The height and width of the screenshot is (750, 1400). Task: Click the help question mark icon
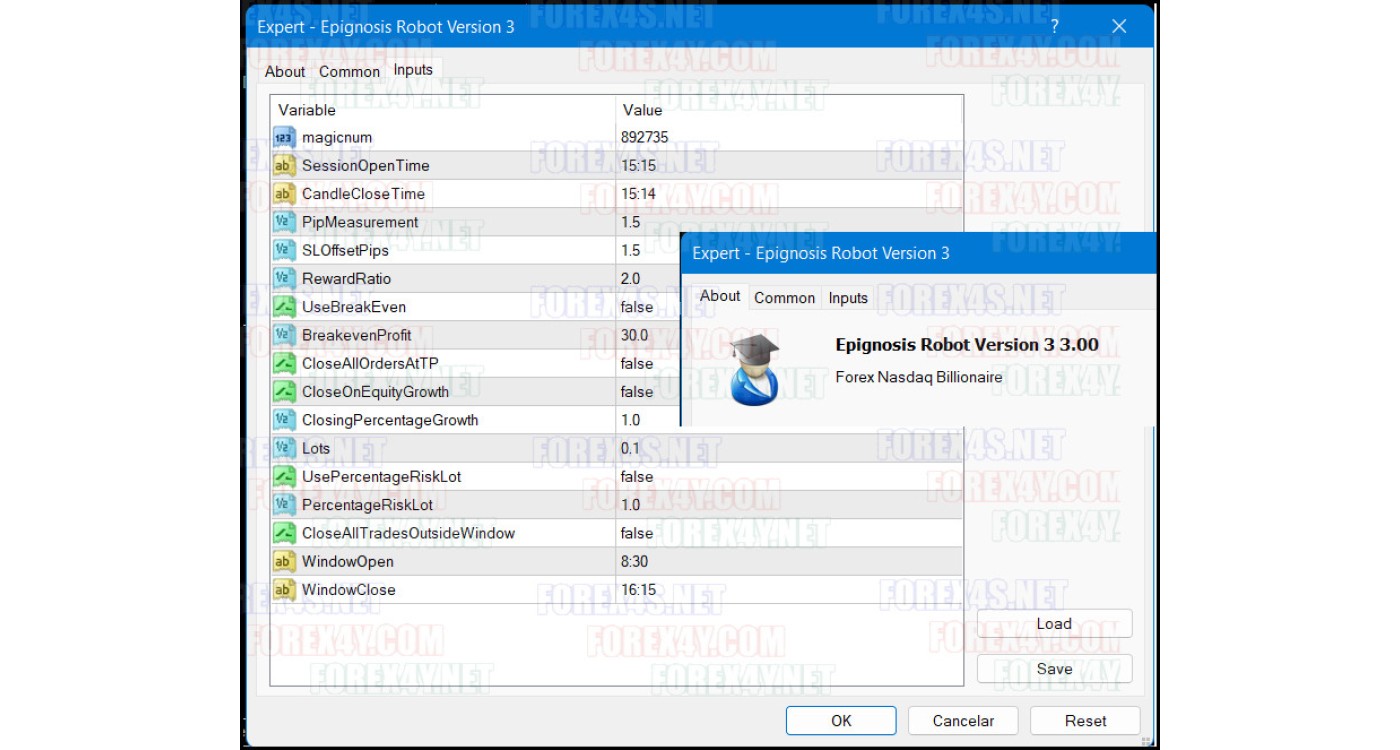(1053, 27)
